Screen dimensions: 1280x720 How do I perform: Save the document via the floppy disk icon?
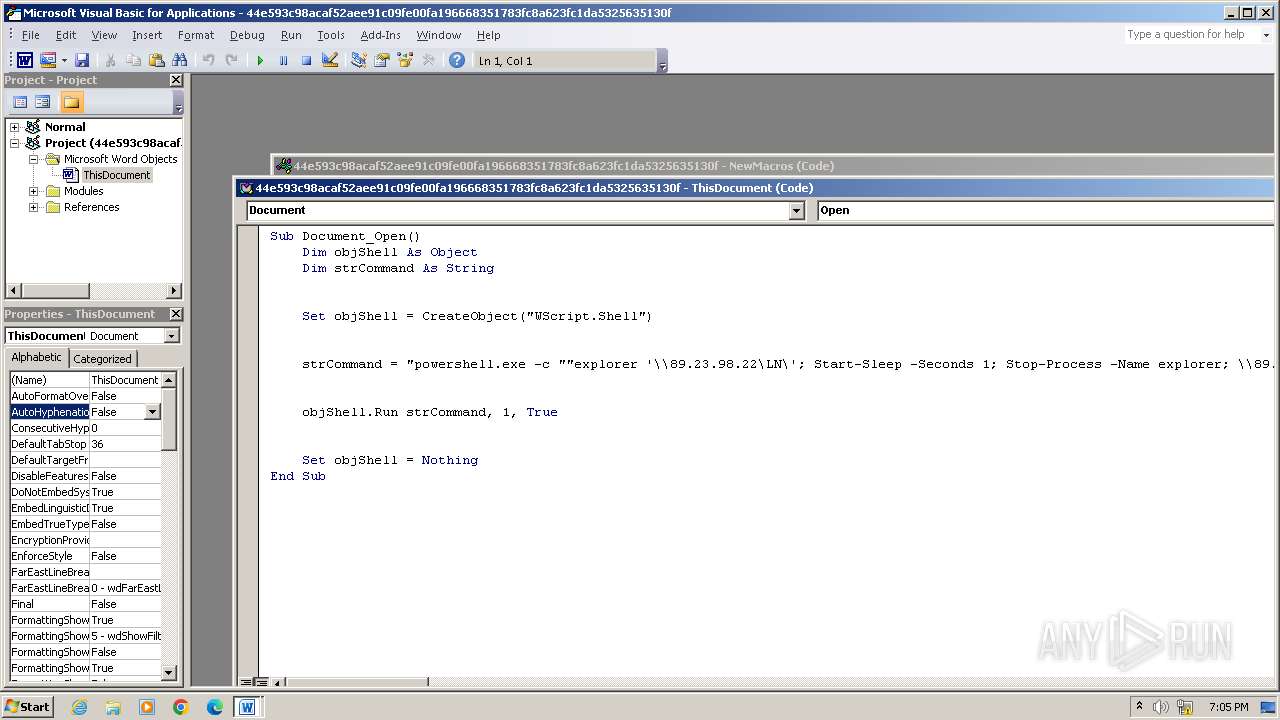pos(82,61)
